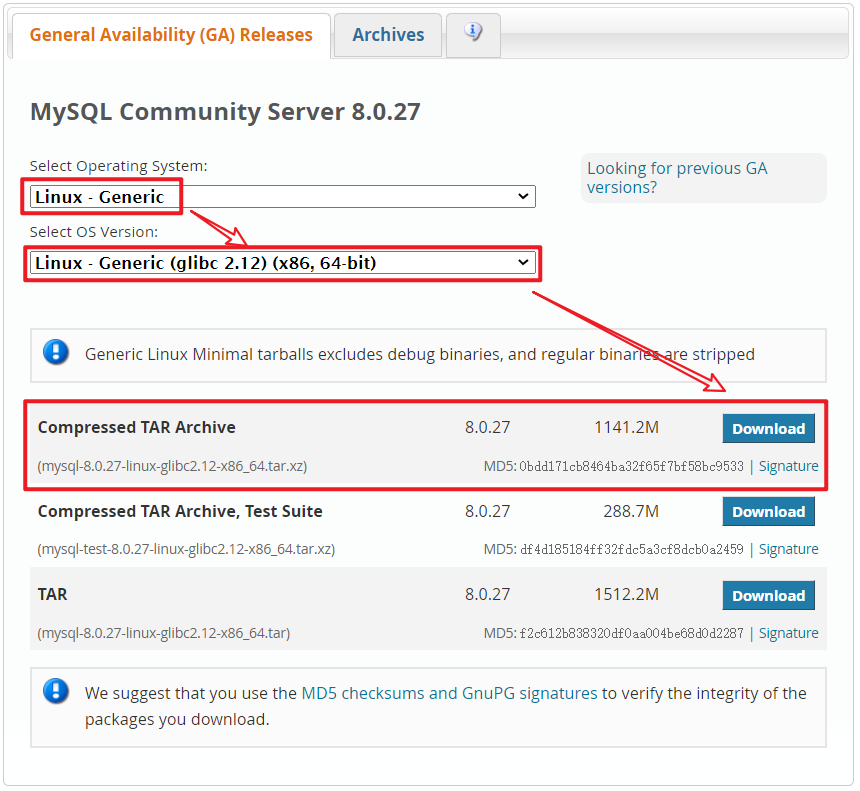
Task: Open the Select OS Version dropdown
Action: click(x=282, y=263)
